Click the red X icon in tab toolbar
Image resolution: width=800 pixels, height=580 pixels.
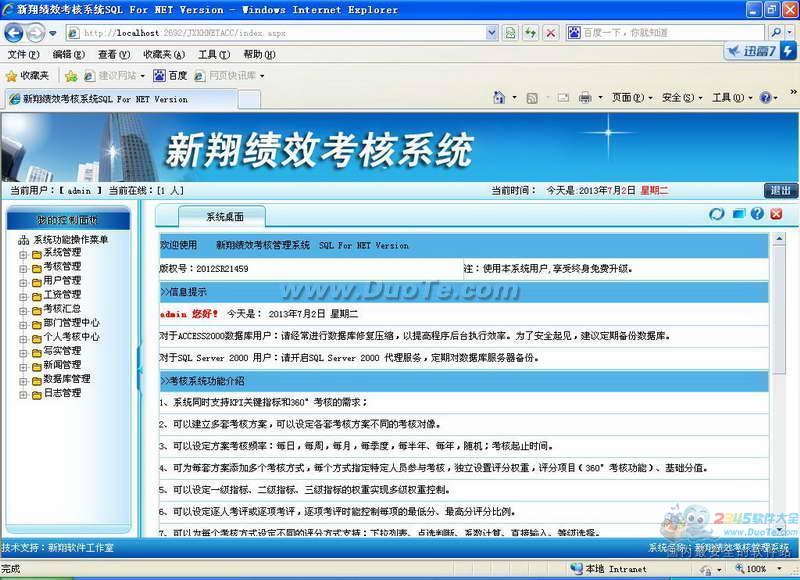coord(776,214)
